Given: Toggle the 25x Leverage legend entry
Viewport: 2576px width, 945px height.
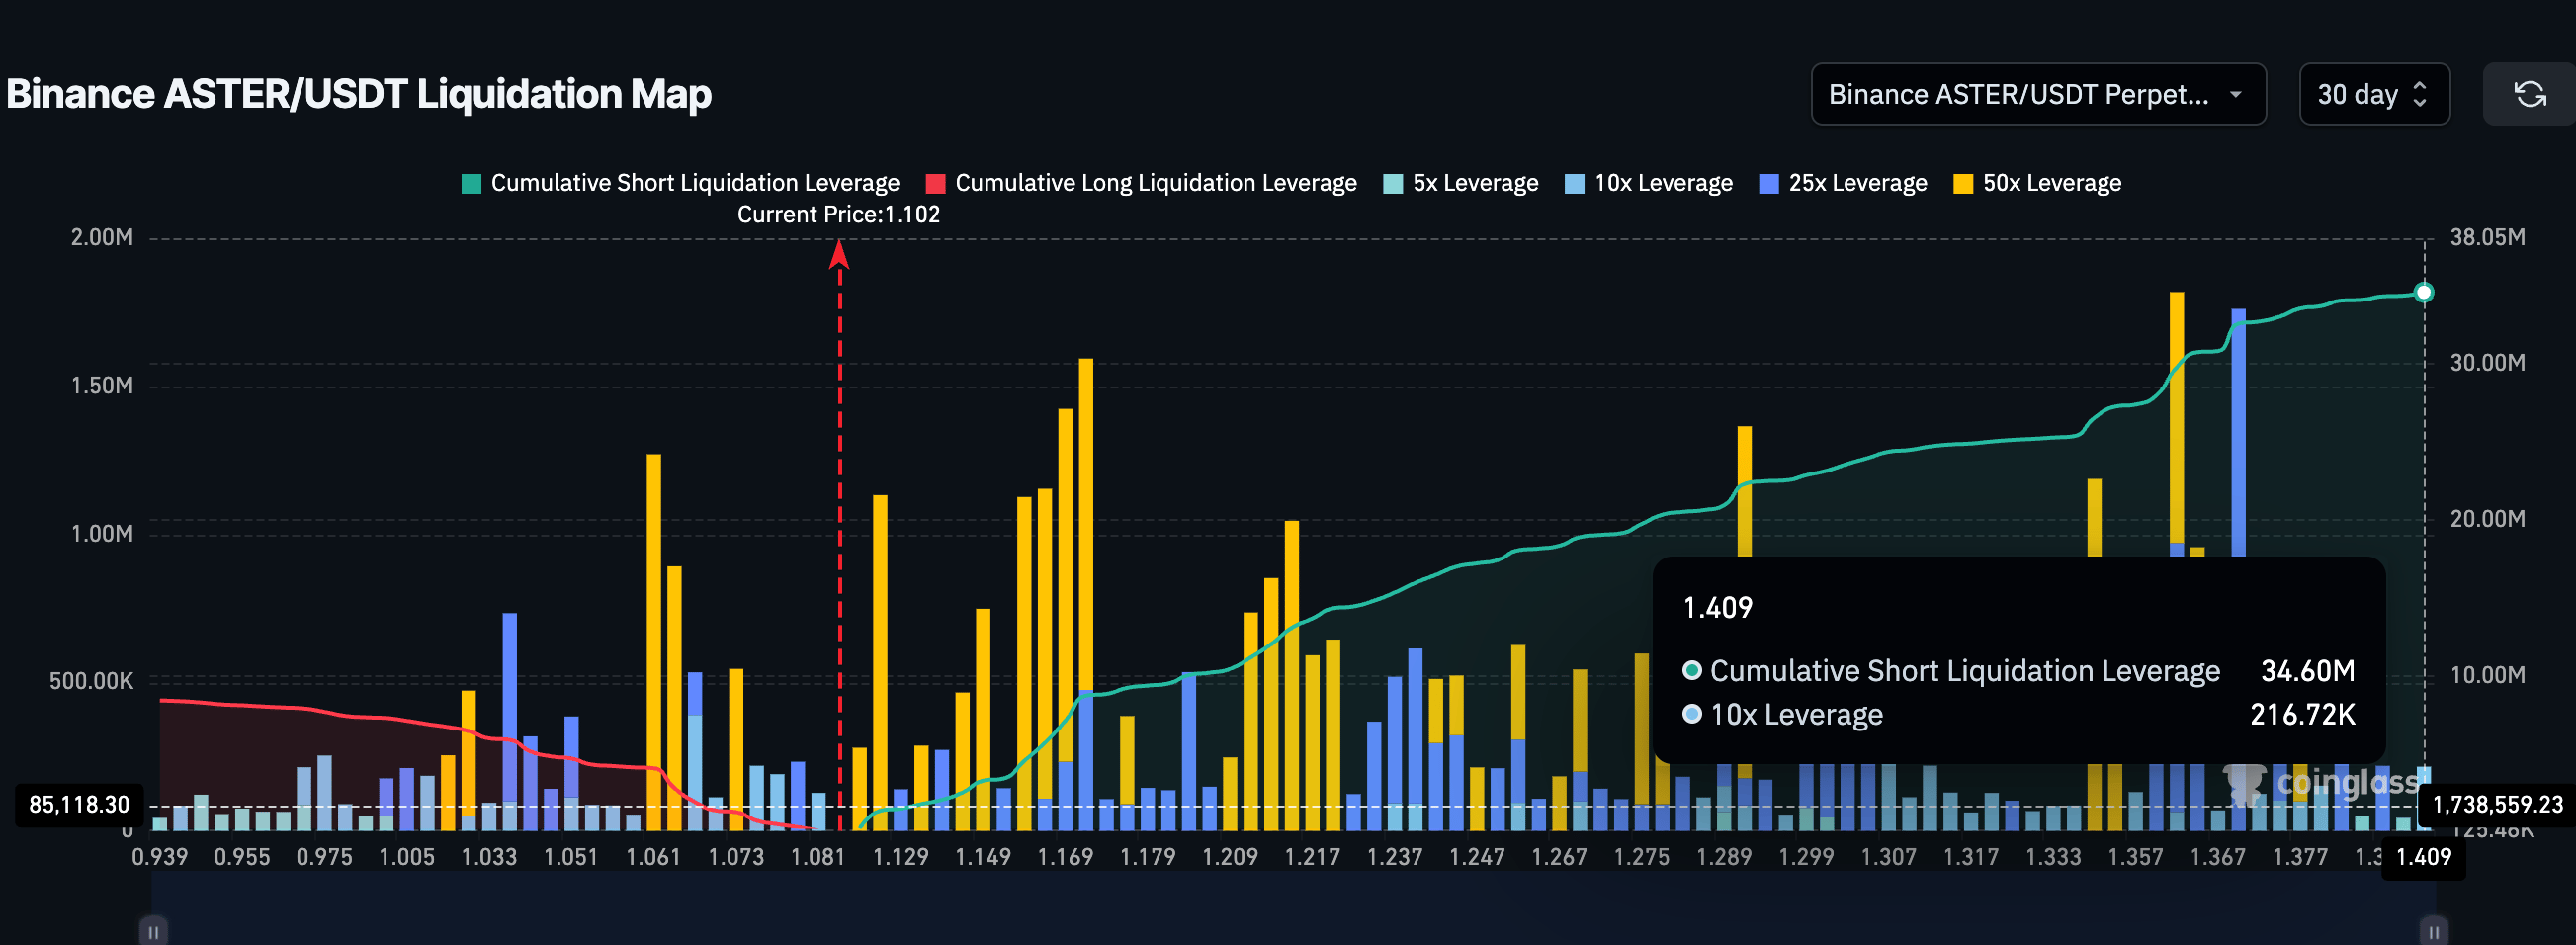Looking at the screenshot, I should tap(1857, 183).
